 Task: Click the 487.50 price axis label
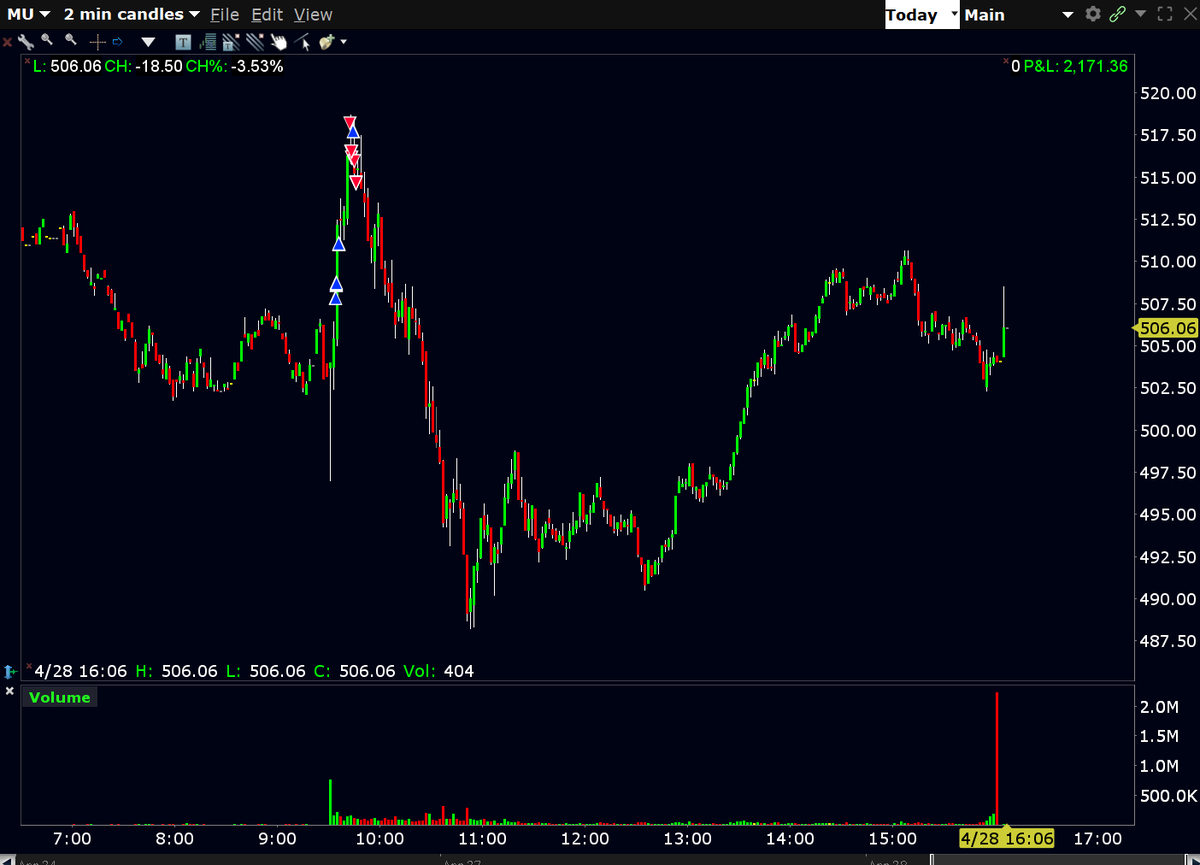click(x=1168, y=641)
